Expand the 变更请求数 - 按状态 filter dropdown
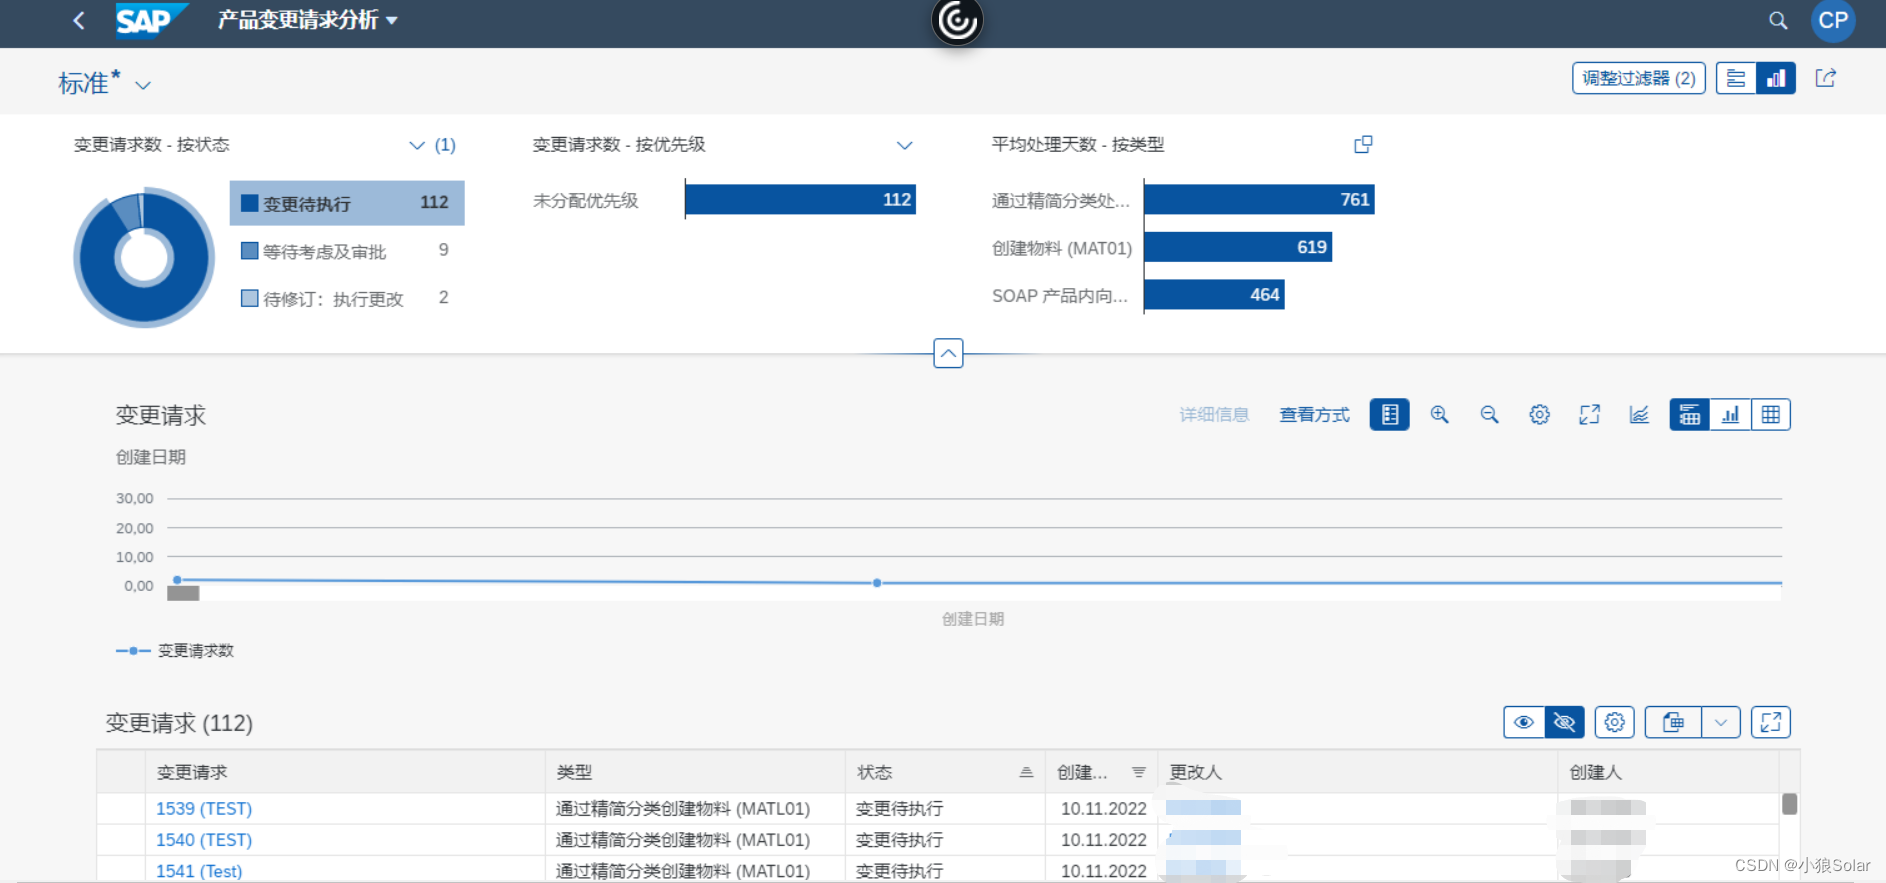1886x883 pixels. [x=417, y=145]
